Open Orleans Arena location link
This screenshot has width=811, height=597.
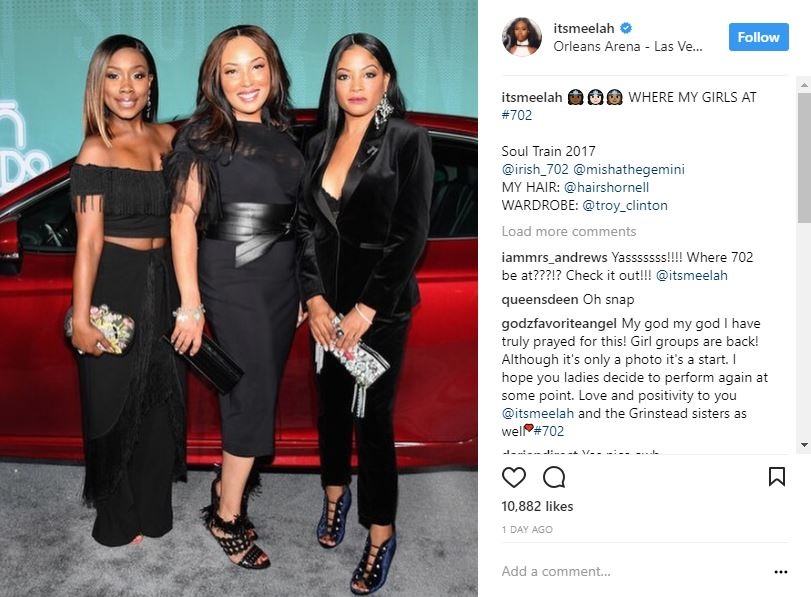click(628, 46)
